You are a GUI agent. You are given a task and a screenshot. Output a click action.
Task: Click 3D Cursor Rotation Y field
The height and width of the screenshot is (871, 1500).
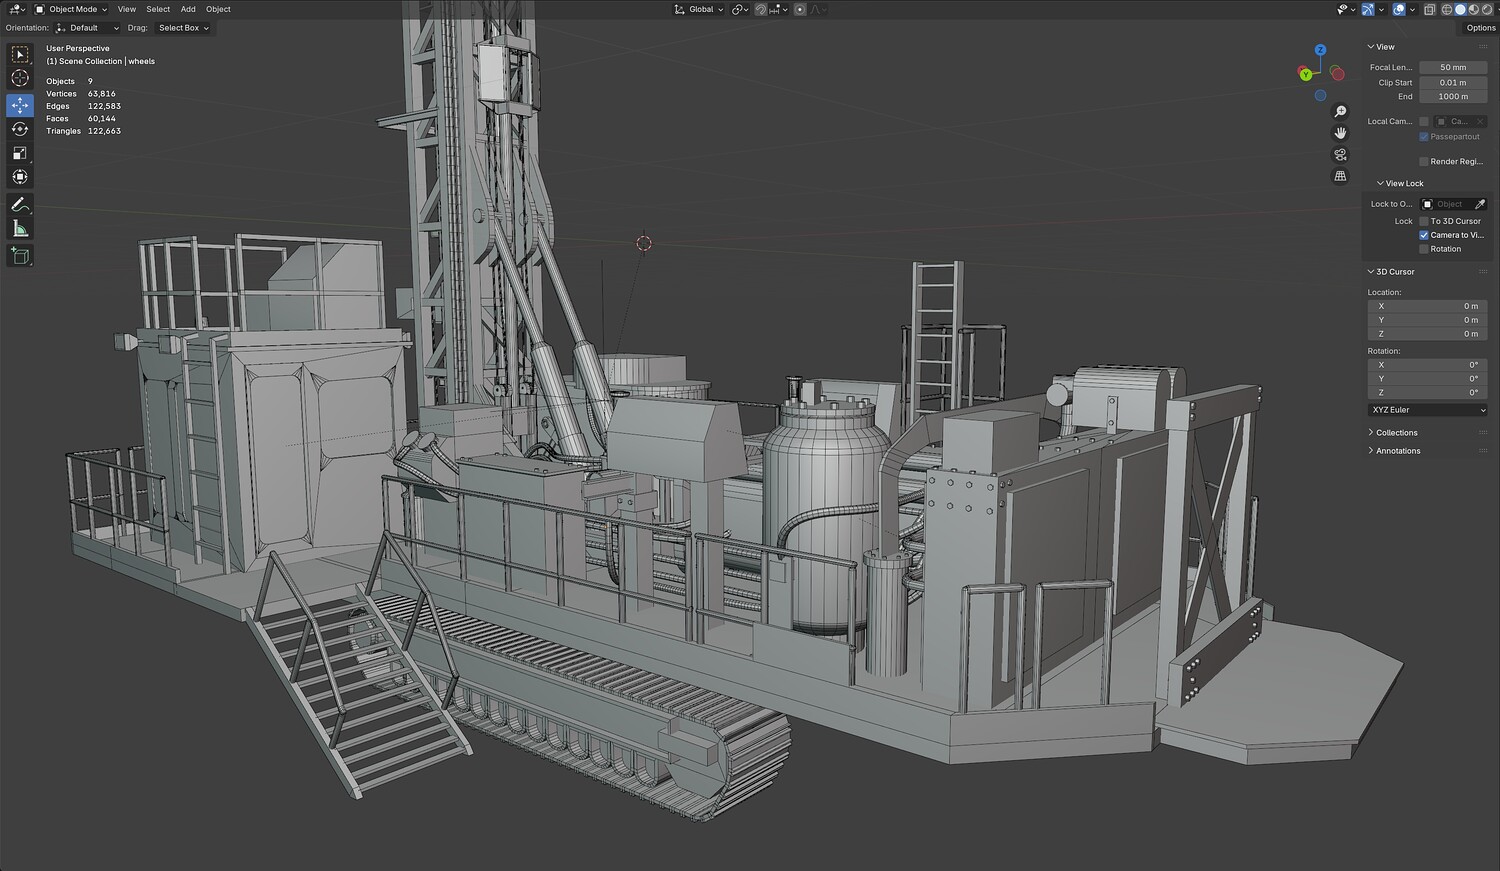1427,379
